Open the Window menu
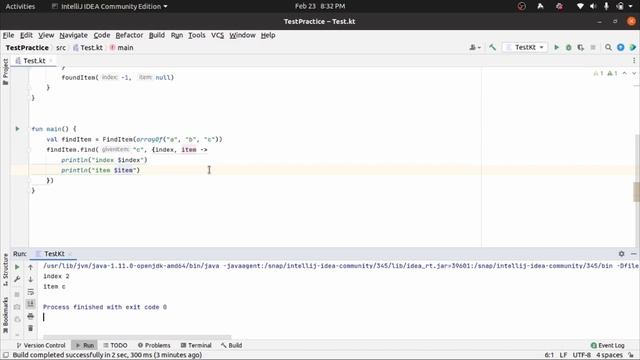640x360 pixels. [x=242, y=35]
